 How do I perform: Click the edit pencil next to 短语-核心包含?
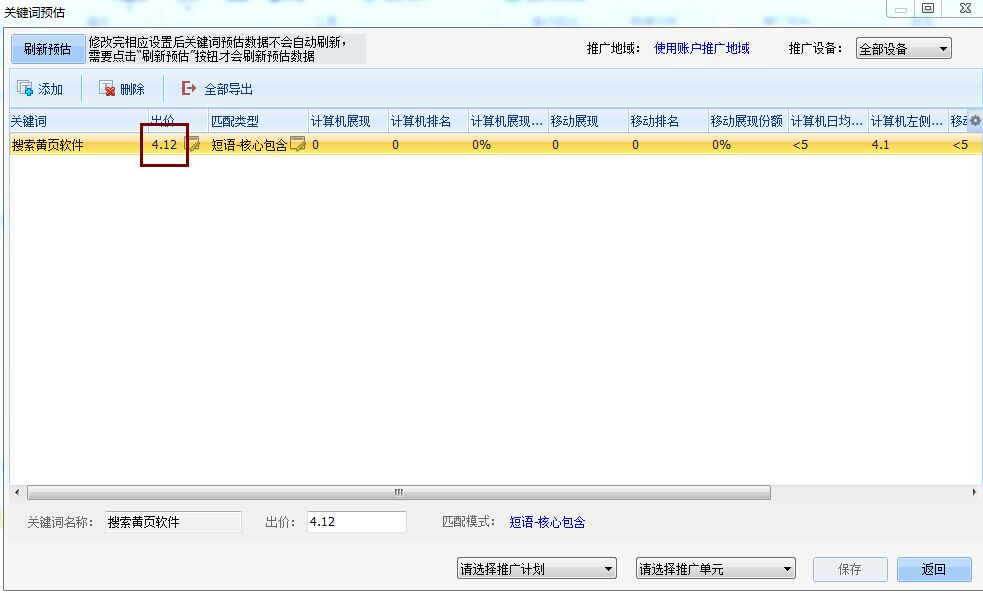(x=299, y=144)
